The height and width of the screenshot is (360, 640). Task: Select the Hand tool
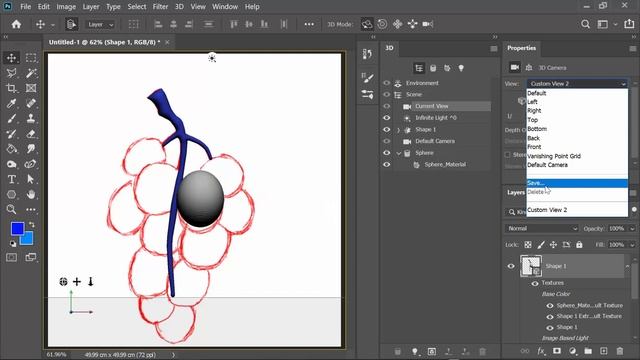(x=31, y=194)
